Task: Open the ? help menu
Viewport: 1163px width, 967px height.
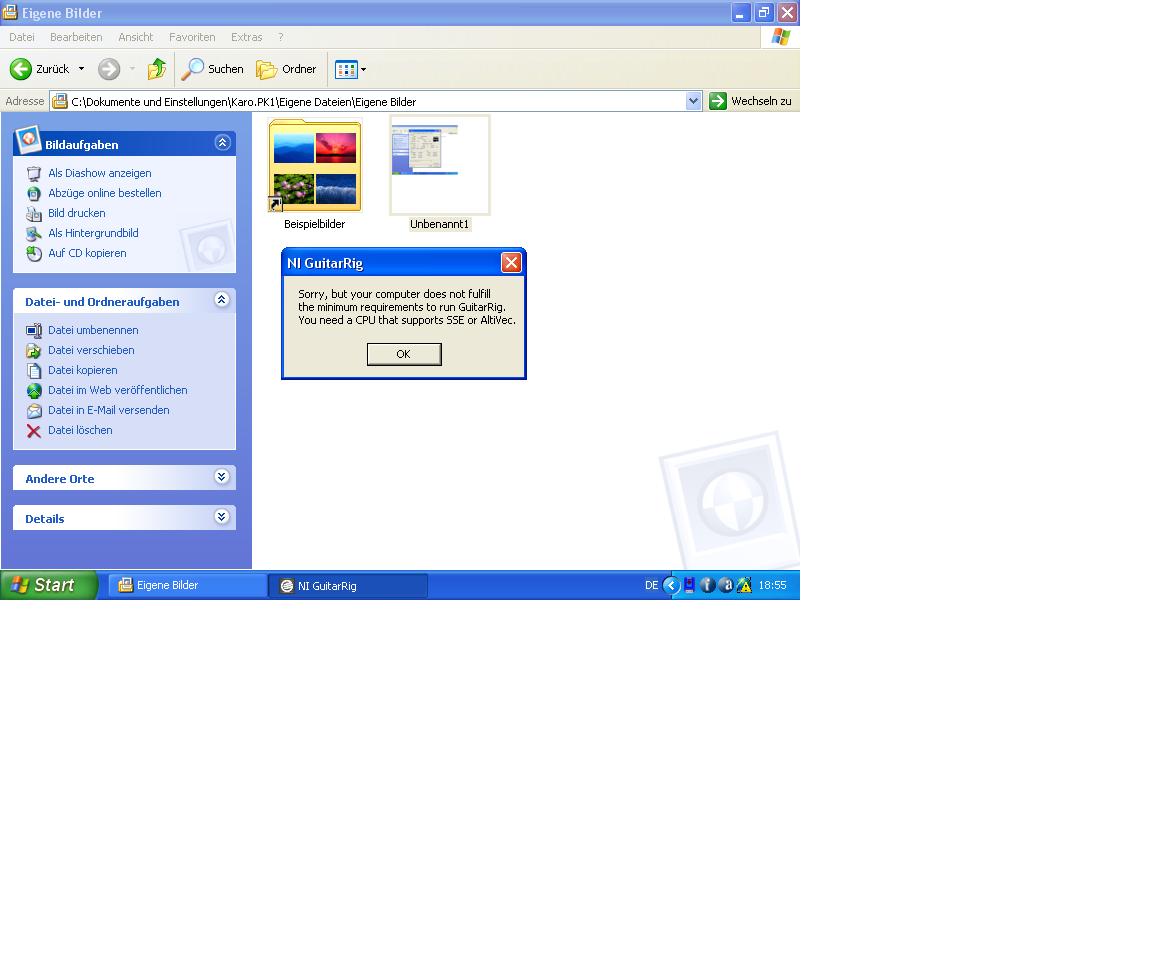Action: [280, 37]
